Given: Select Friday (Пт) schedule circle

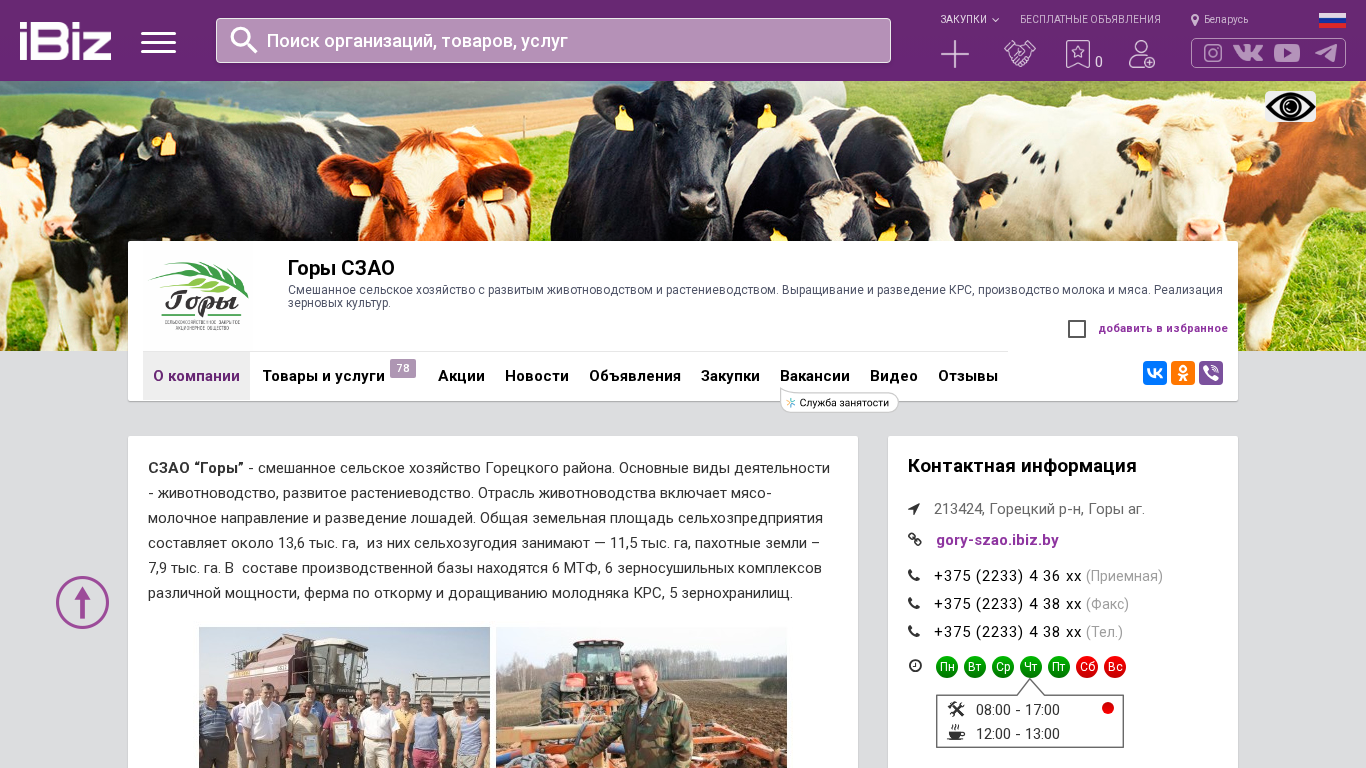Looking at the screenshot, I should (x=1059, y=667).
